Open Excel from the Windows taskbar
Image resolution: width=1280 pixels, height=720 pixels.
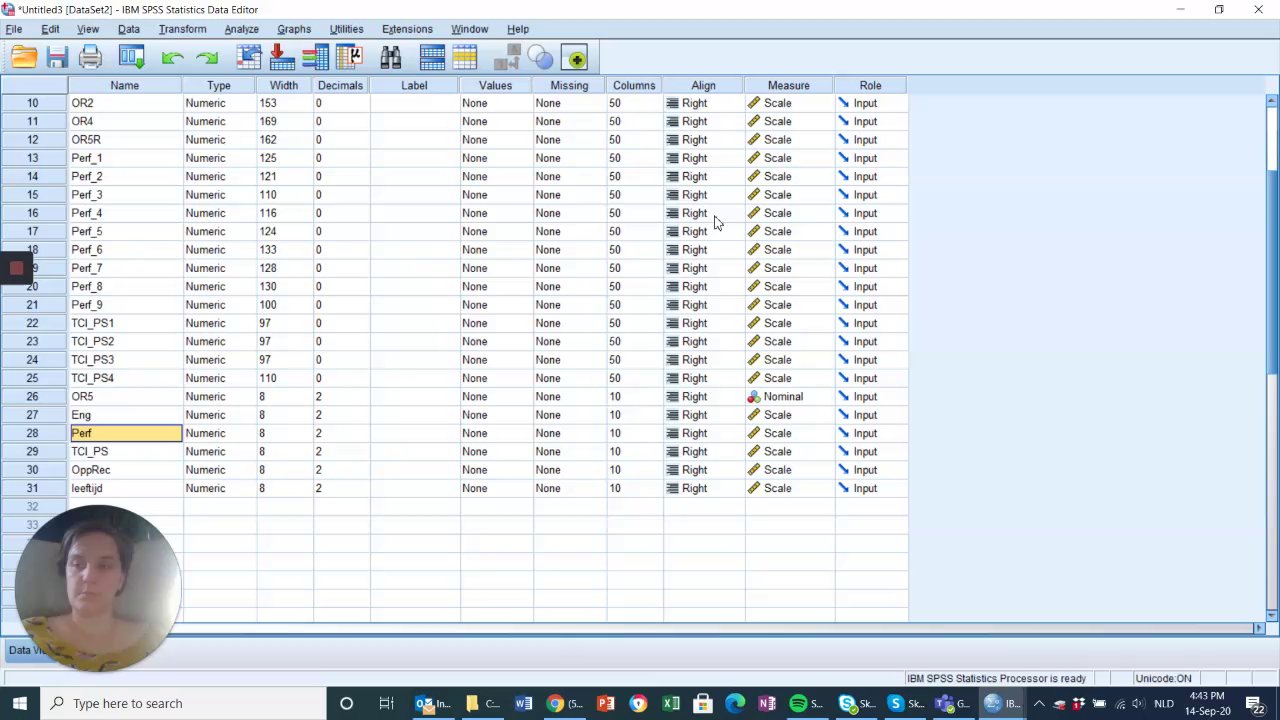[x=671, y=703]
